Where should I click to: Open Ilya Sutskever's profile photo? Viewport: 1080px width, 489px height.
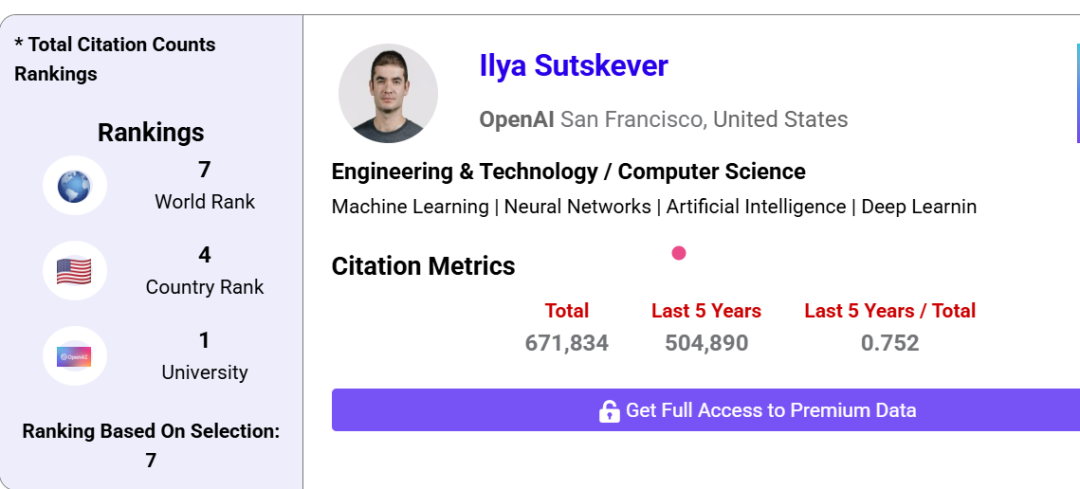click(x=388, y=93)
